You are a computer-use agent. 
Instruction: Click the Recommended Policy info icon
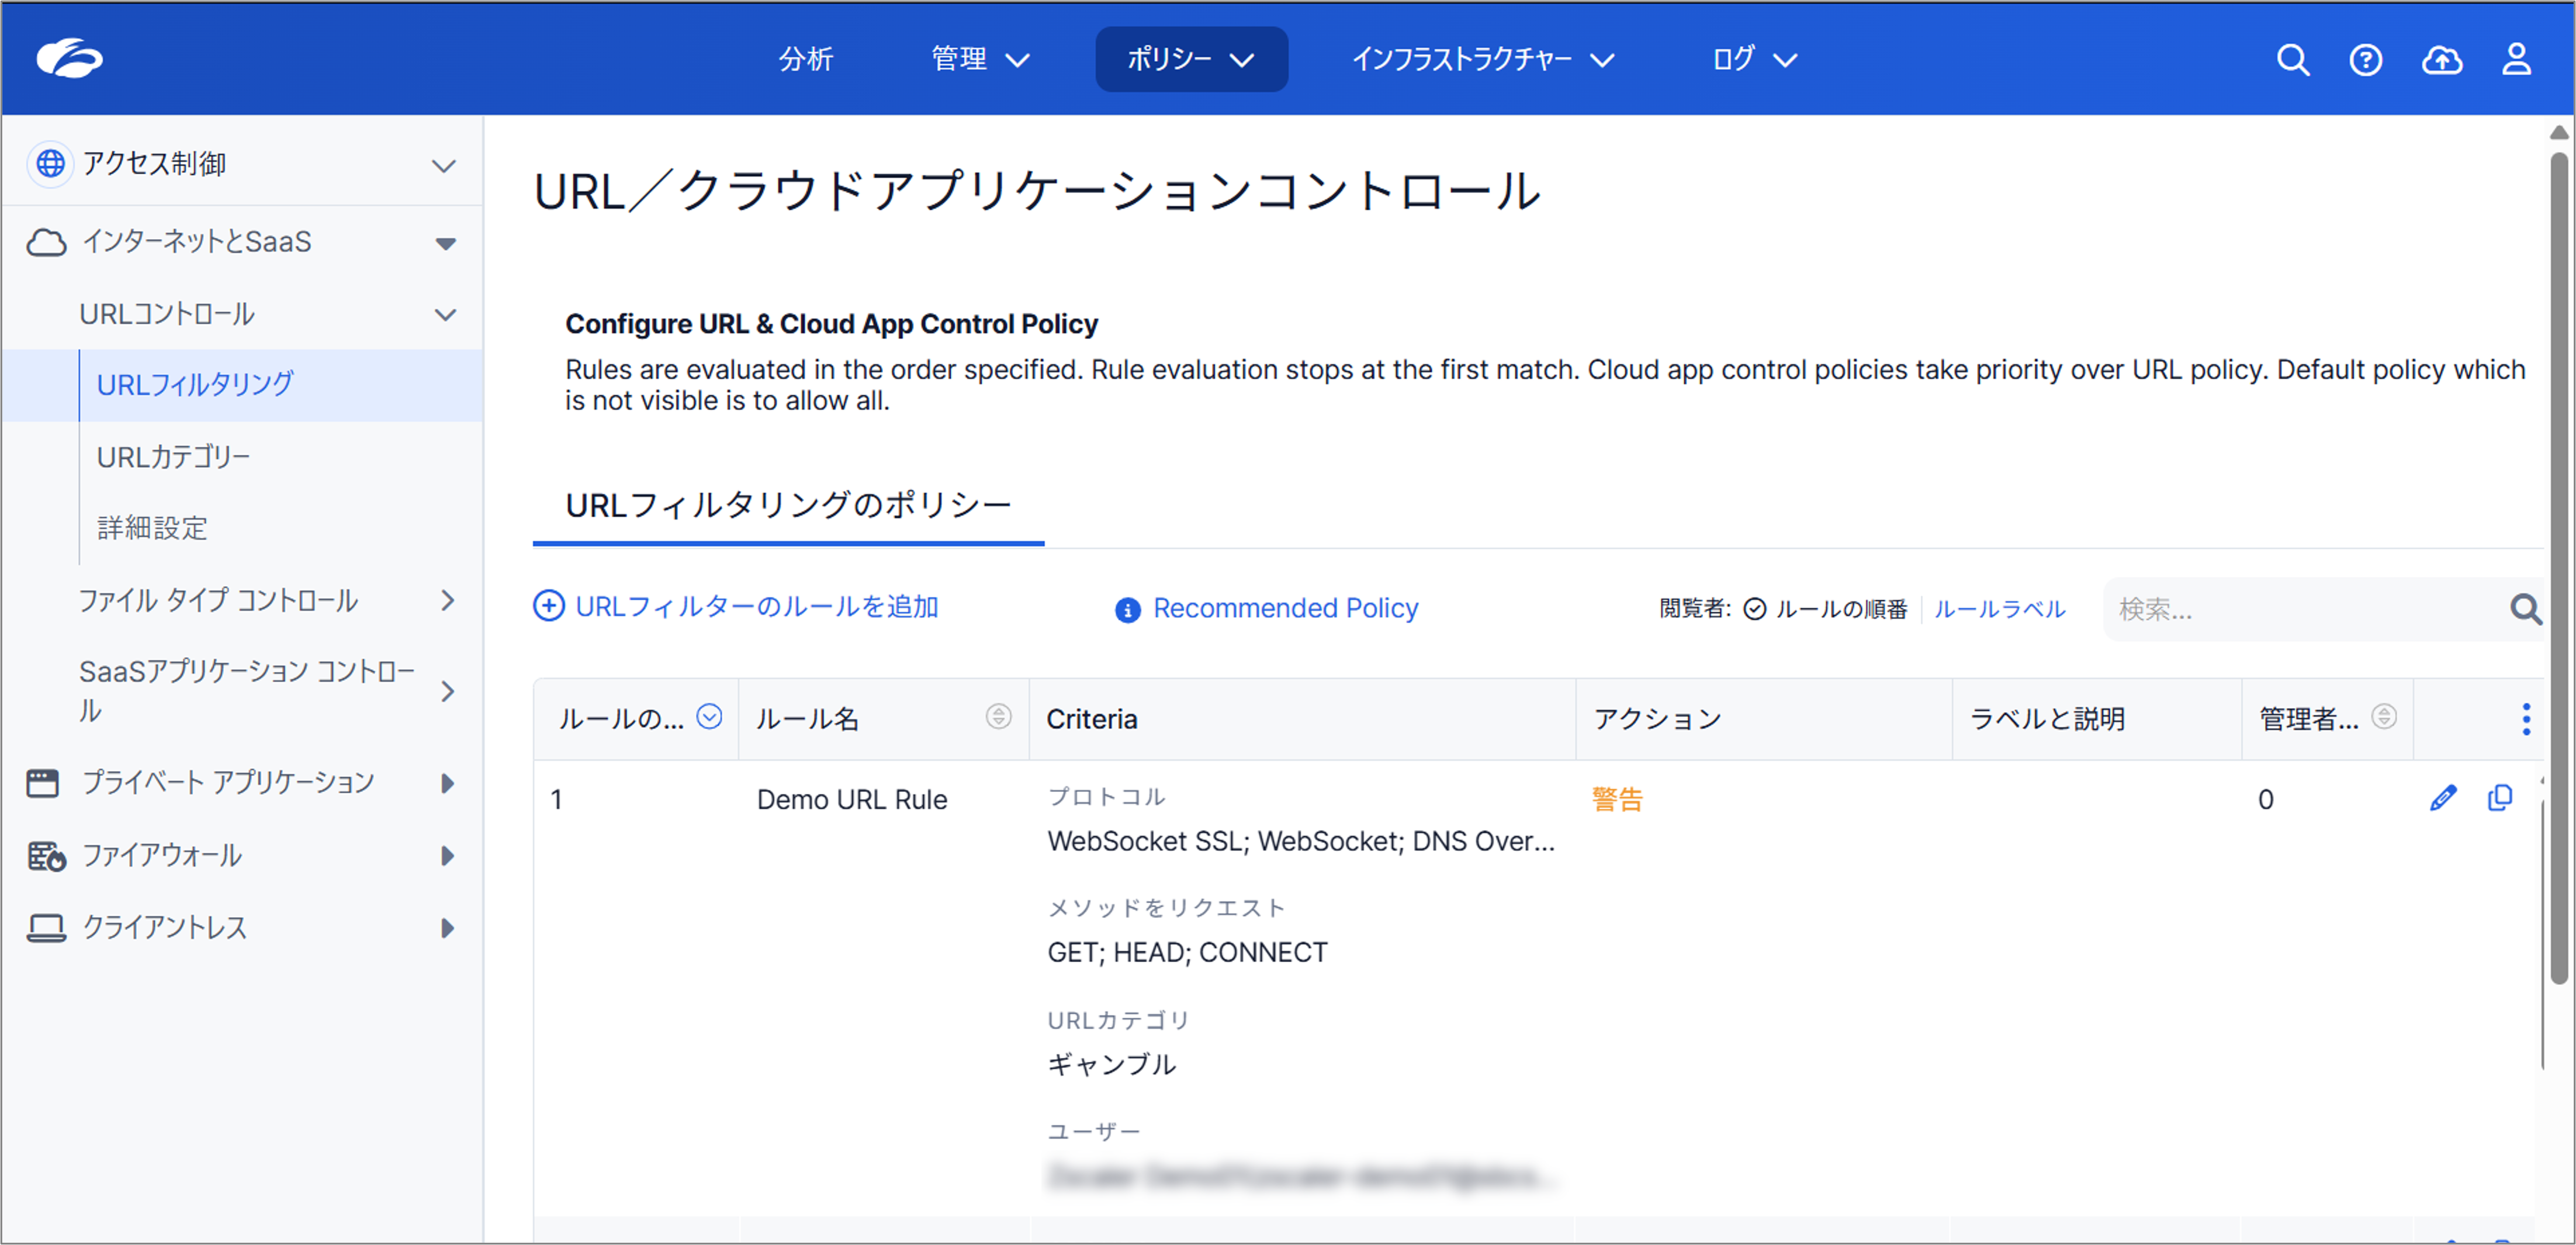click(1127, 610)
